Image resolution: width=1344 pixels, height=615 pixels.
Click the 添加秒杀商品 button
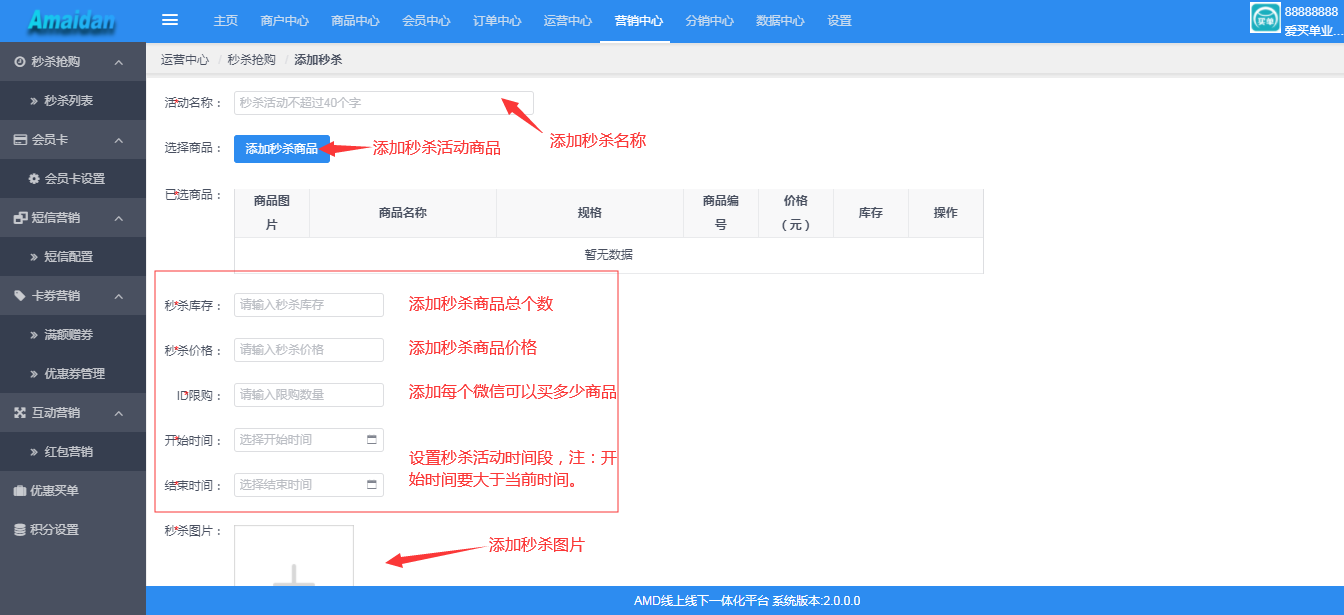pos(282,149)
